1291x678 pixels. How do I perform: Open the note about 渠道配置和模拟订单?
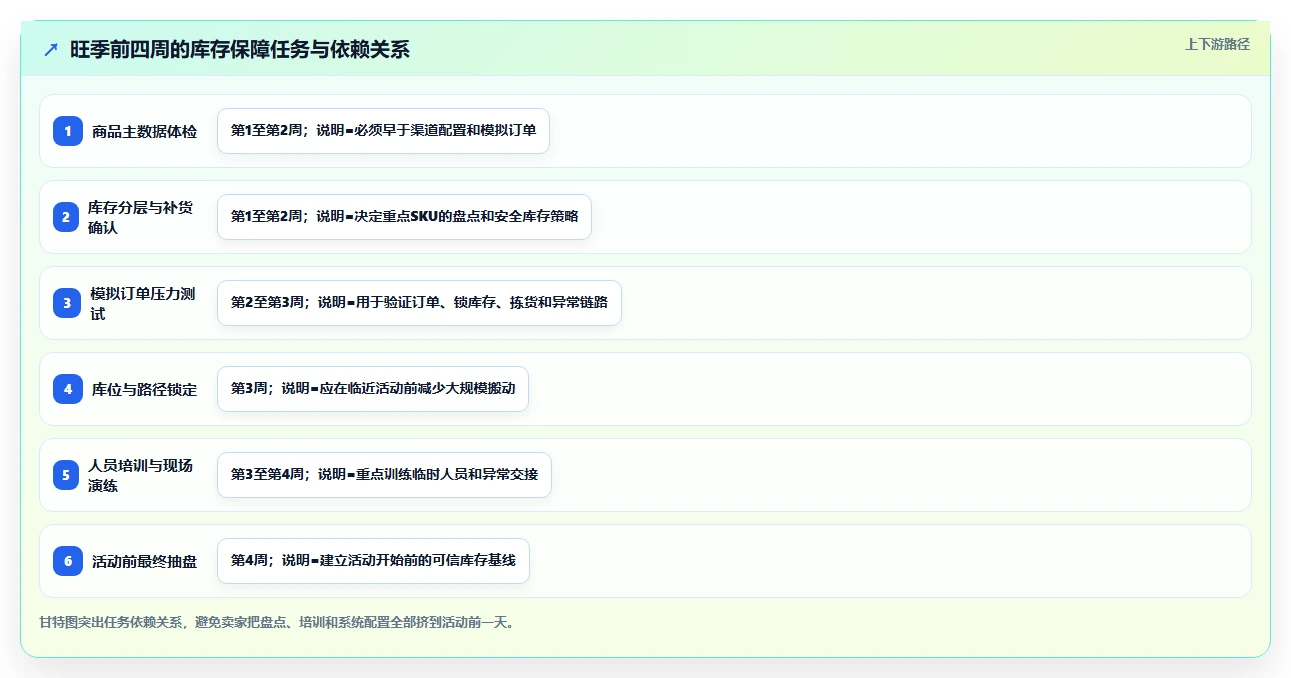click(383, 131)
